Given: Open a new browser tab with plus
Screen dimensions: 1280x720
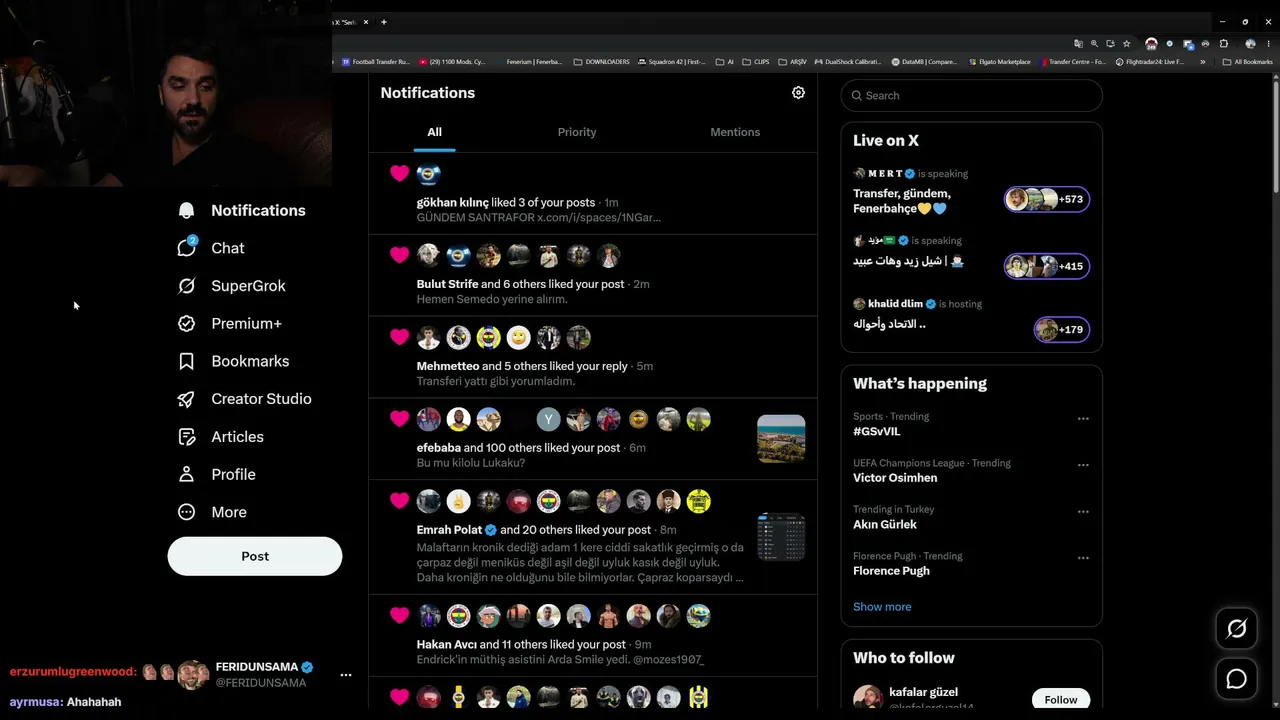Looking at the screenshot, I should [384, 22].
